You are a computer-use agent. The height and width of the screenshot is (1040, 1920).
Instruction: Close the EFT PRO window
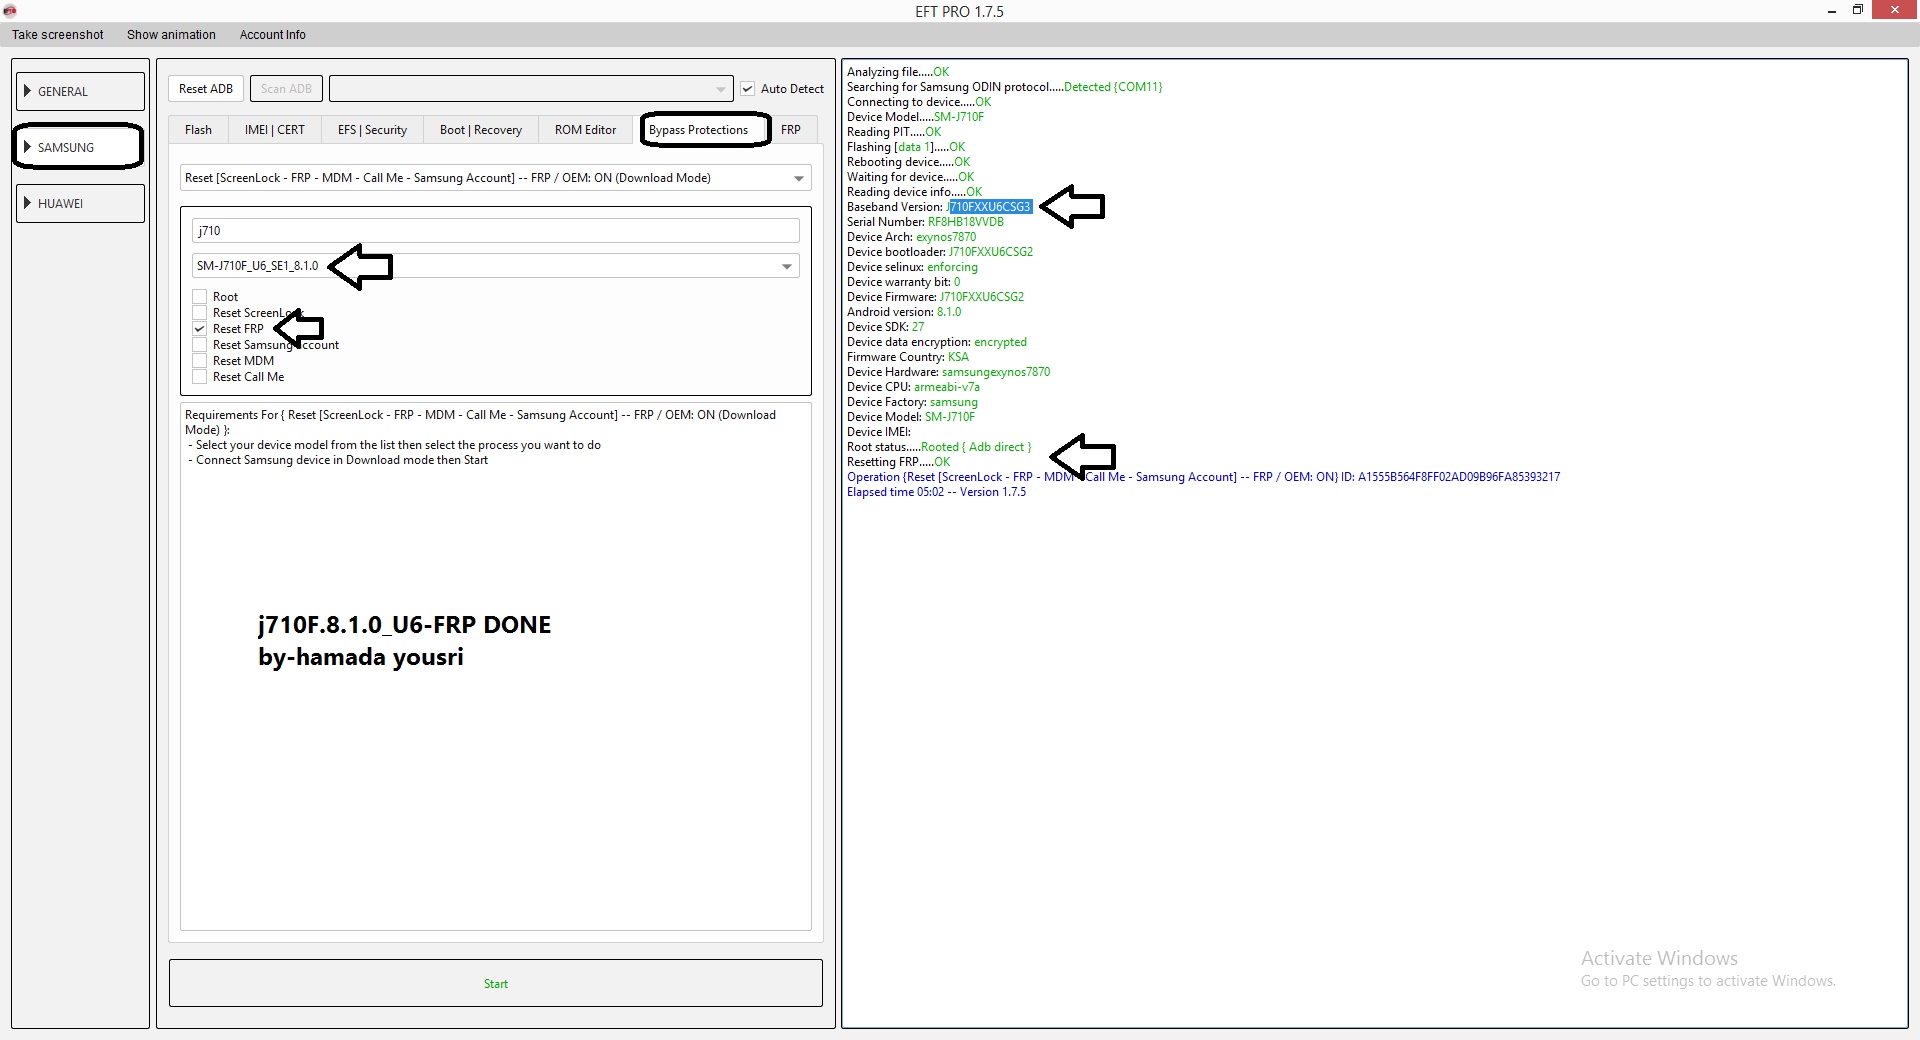(x=1895, y=10)
